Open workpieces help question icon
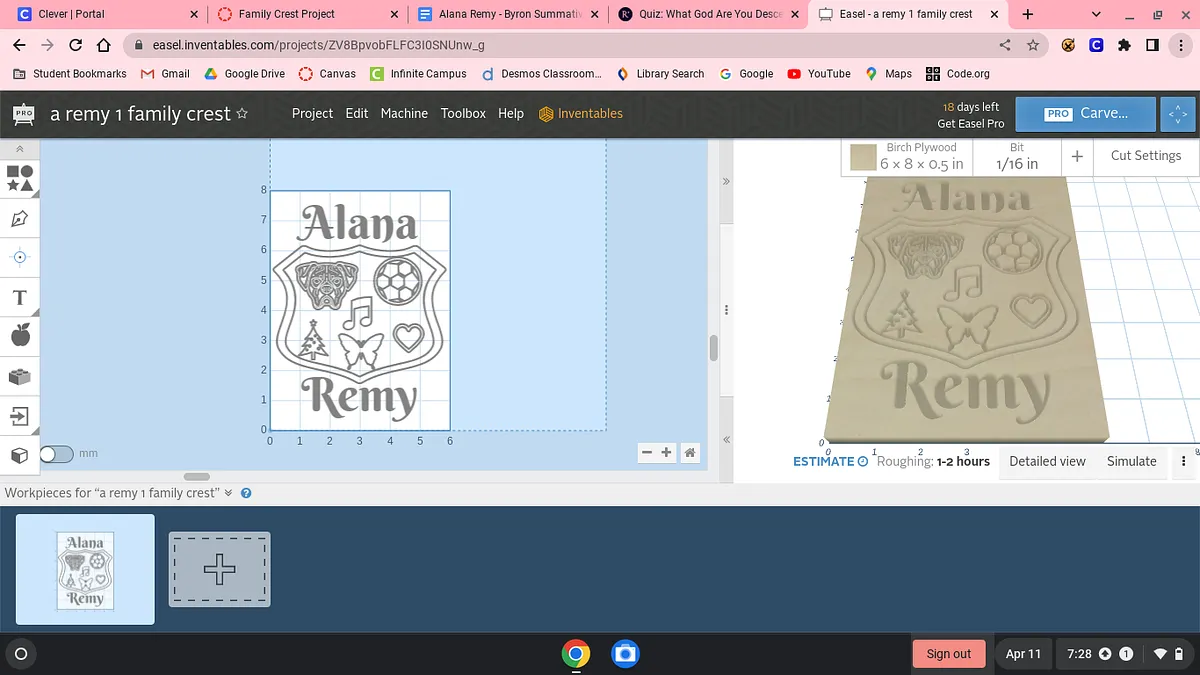This screenshot has height=675, width=1200. 246,493
